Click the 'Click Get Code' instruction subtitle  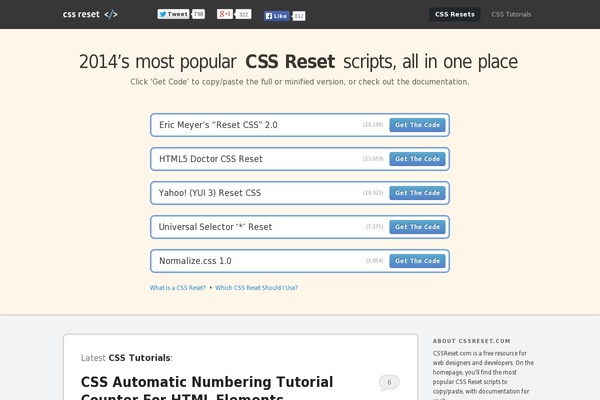300,82
